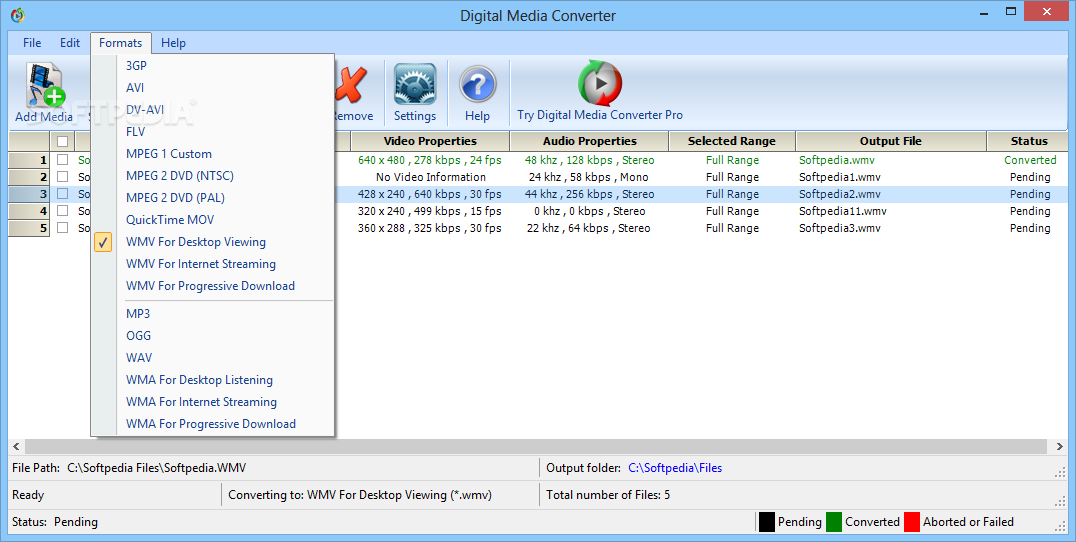Click scrollbar left arrow
Screen dimensions: 1076x542
click(16, 447)
